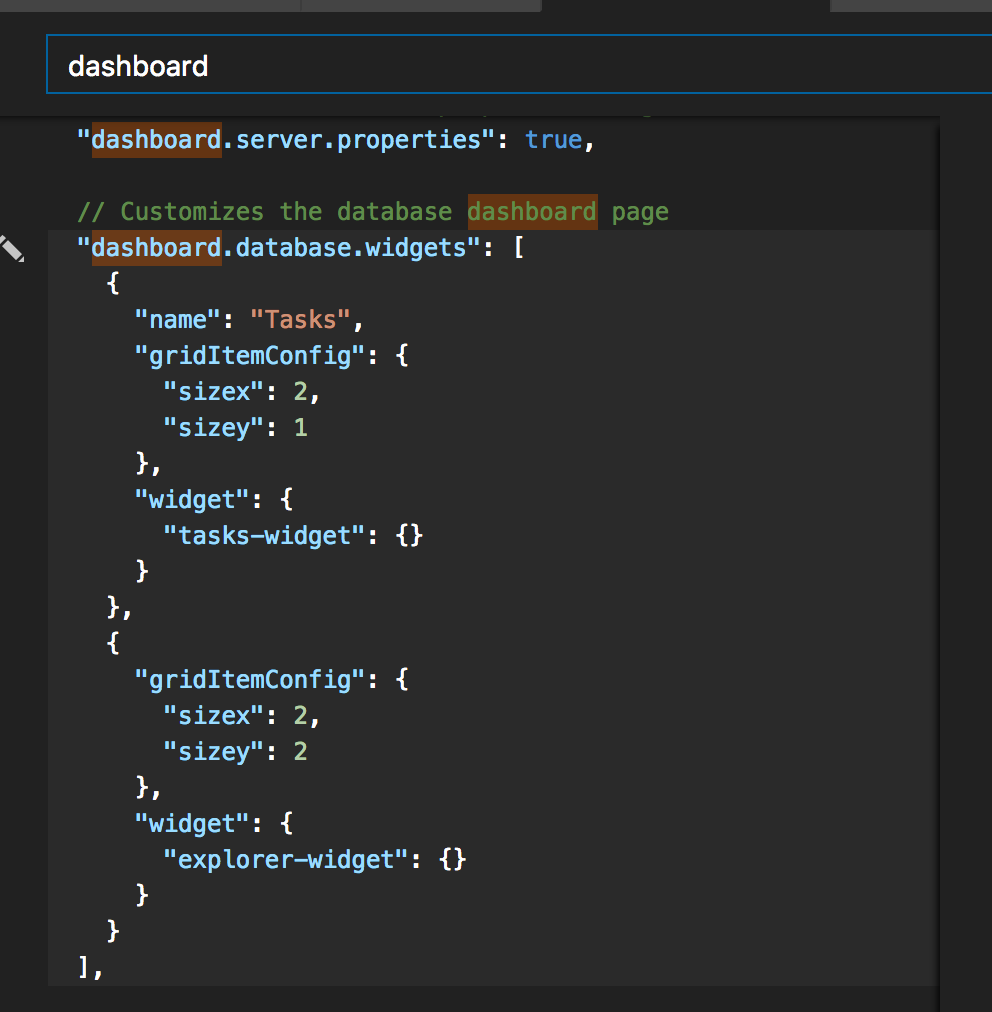
Task: Click the "Tasks" string value
Action: pyautogui.click(x=301, y=320)
